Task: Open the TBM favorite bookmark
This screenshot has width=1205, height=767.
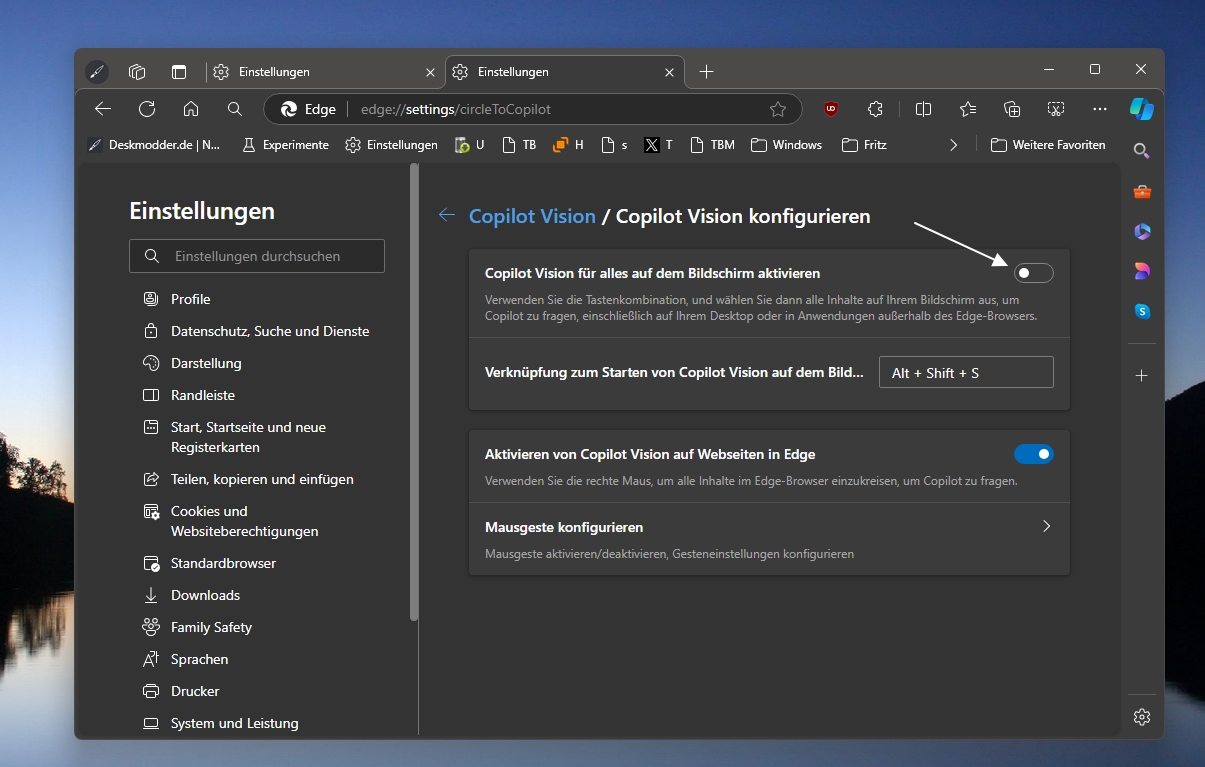Action: [712, 145]
